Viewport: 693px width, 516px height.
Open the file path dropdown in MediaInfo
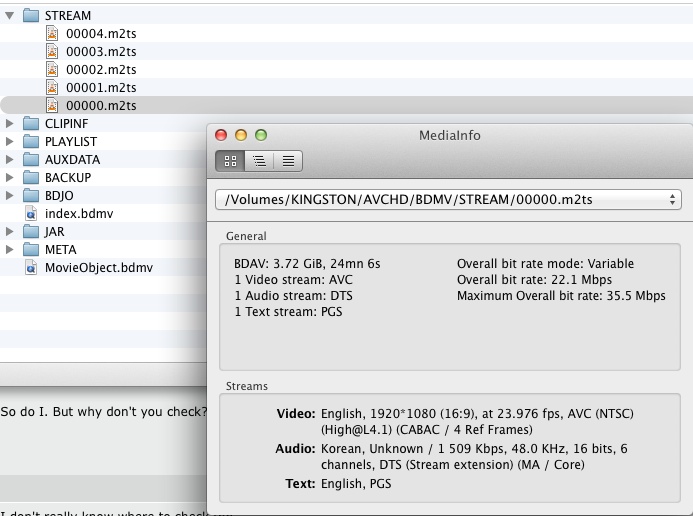point(448,199)
